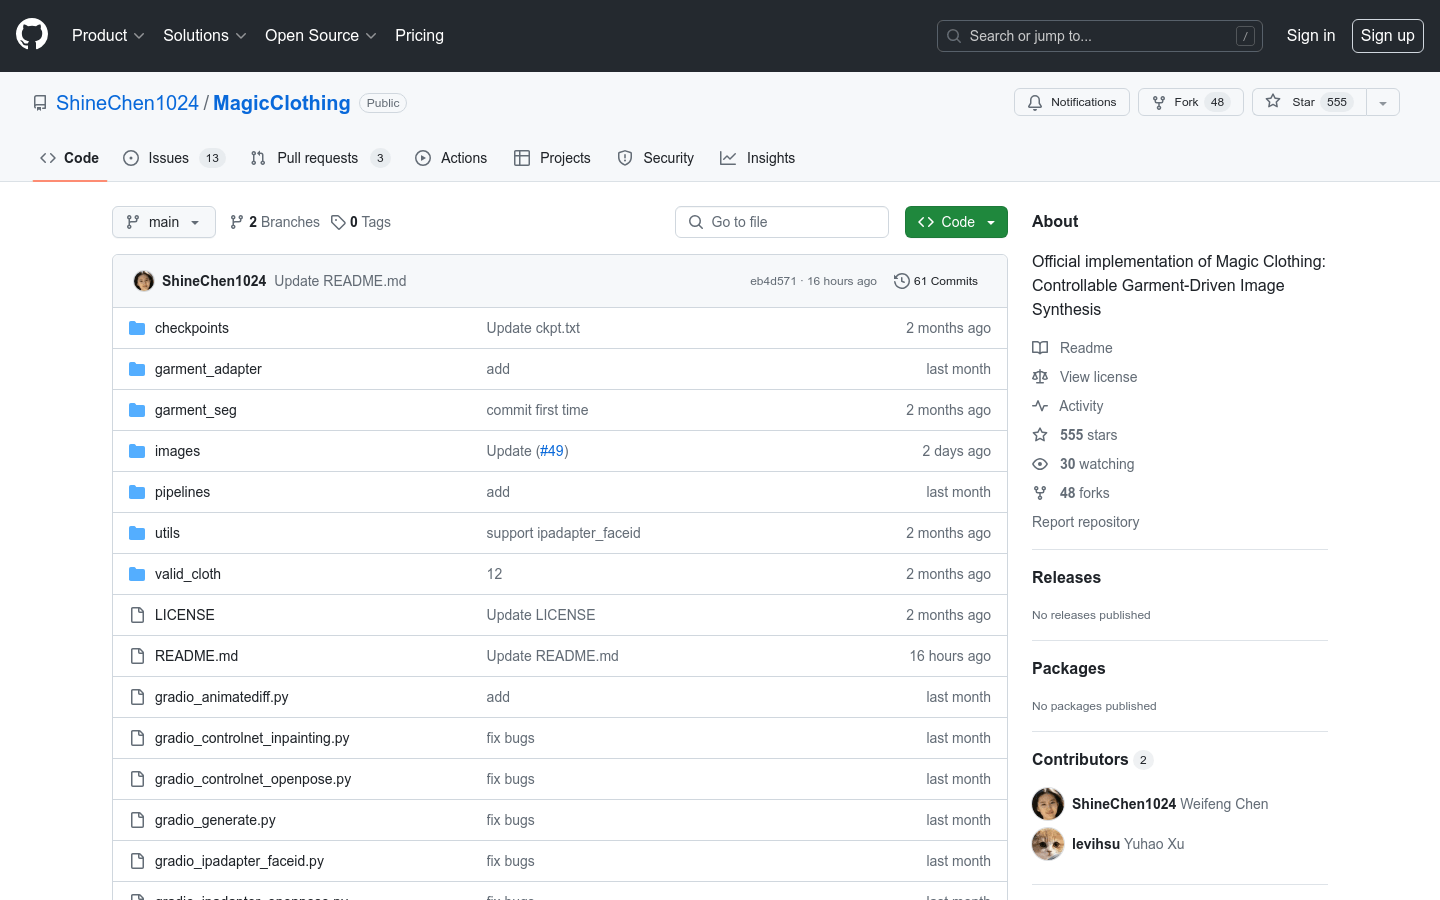Click the LICENSE file icon
Screen dimensions: 1440x900
tap(137, 615)
